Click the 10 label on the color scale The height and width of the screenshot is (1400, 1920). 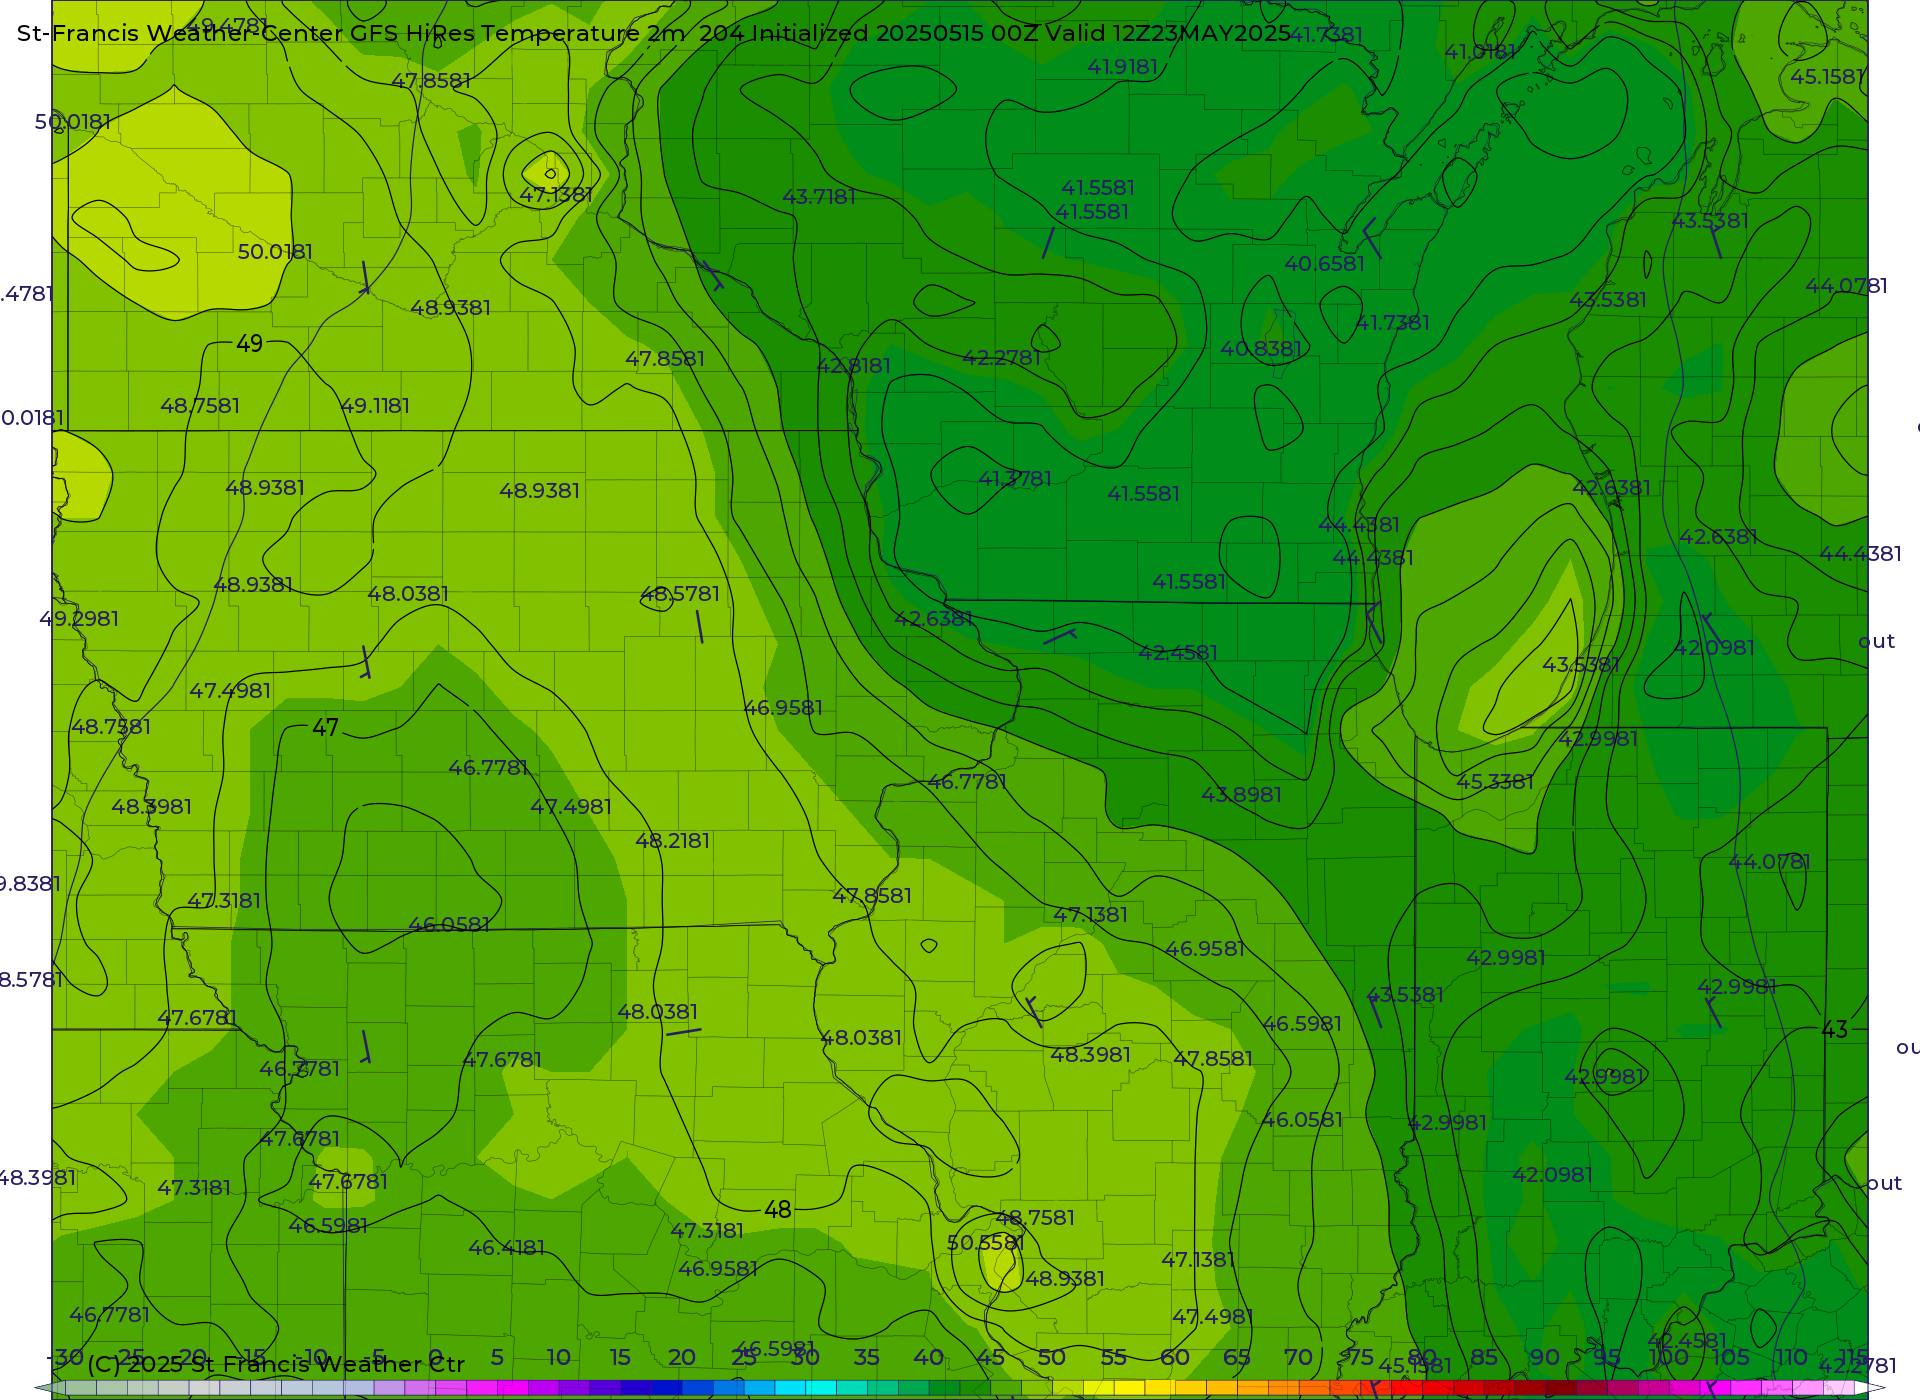point(558,1358)
